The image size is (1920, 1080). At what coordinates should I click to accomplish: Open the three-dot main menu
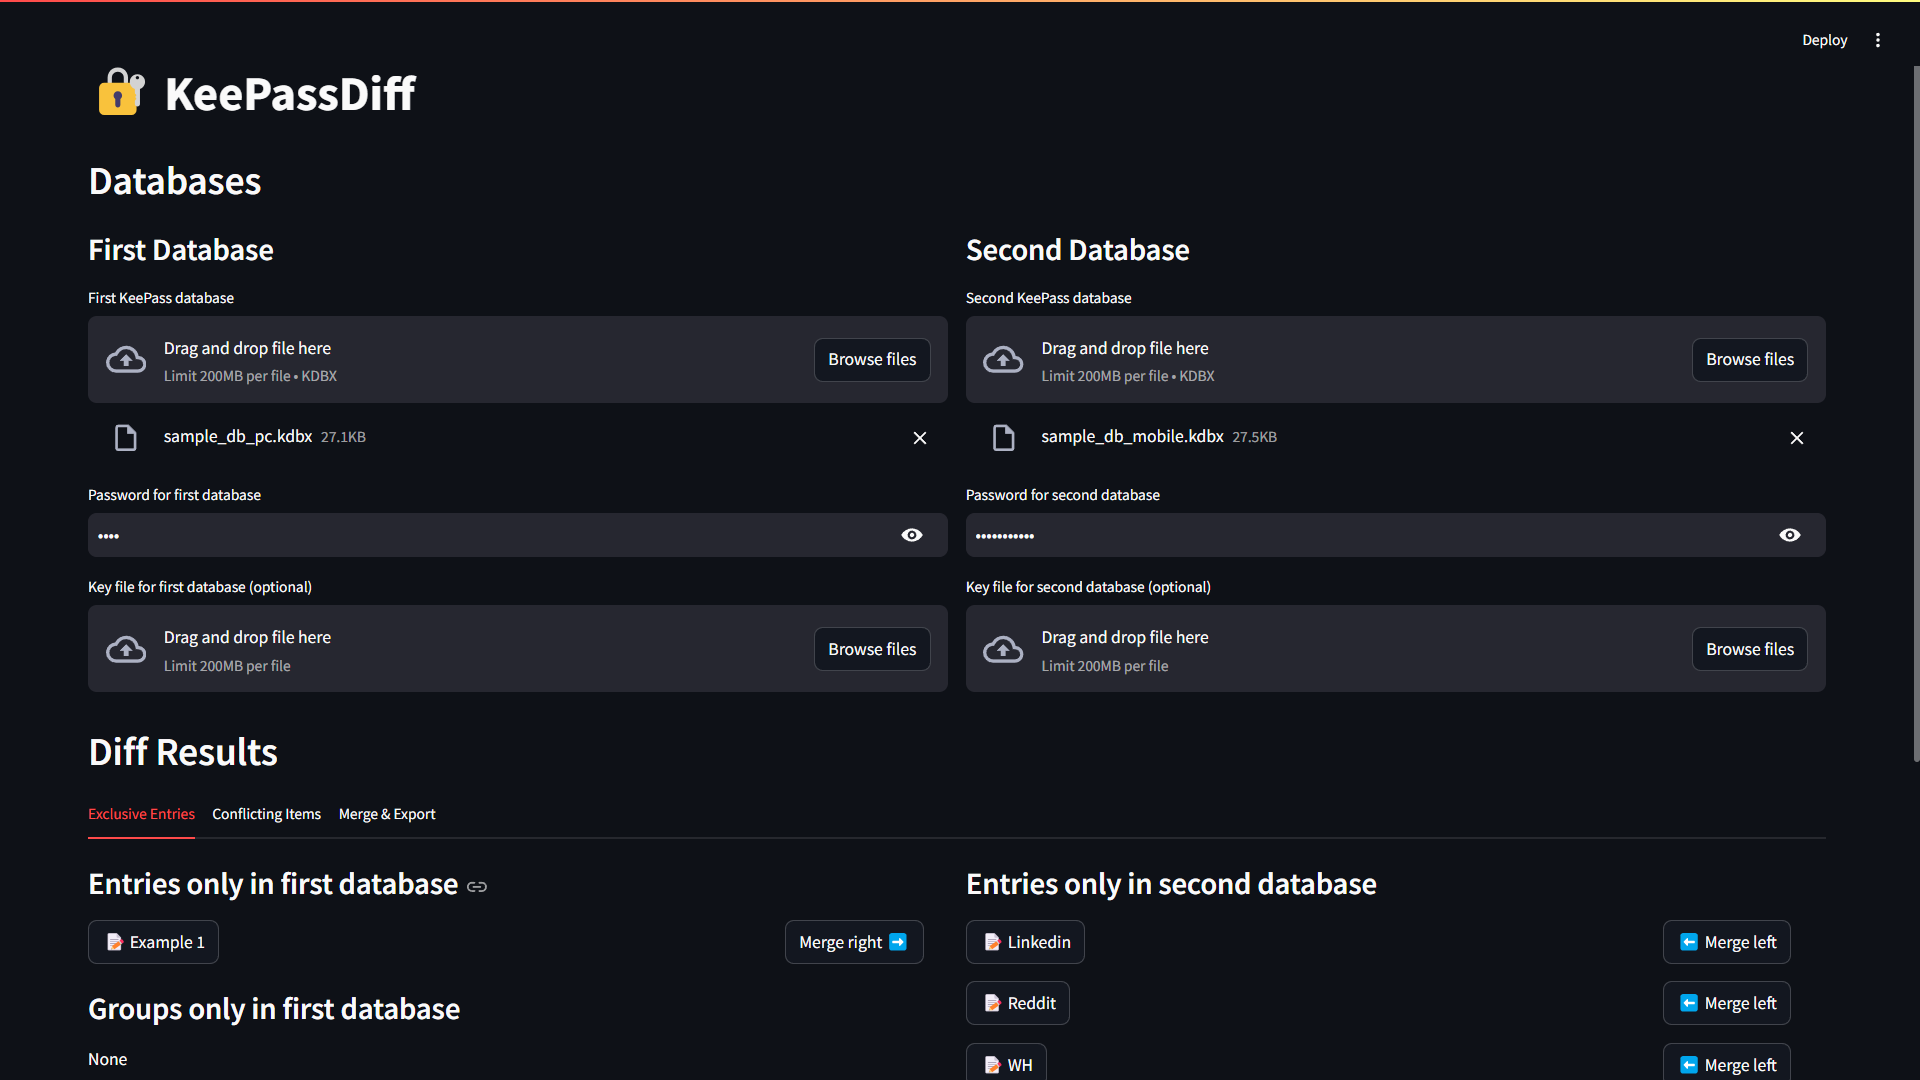1878,40
